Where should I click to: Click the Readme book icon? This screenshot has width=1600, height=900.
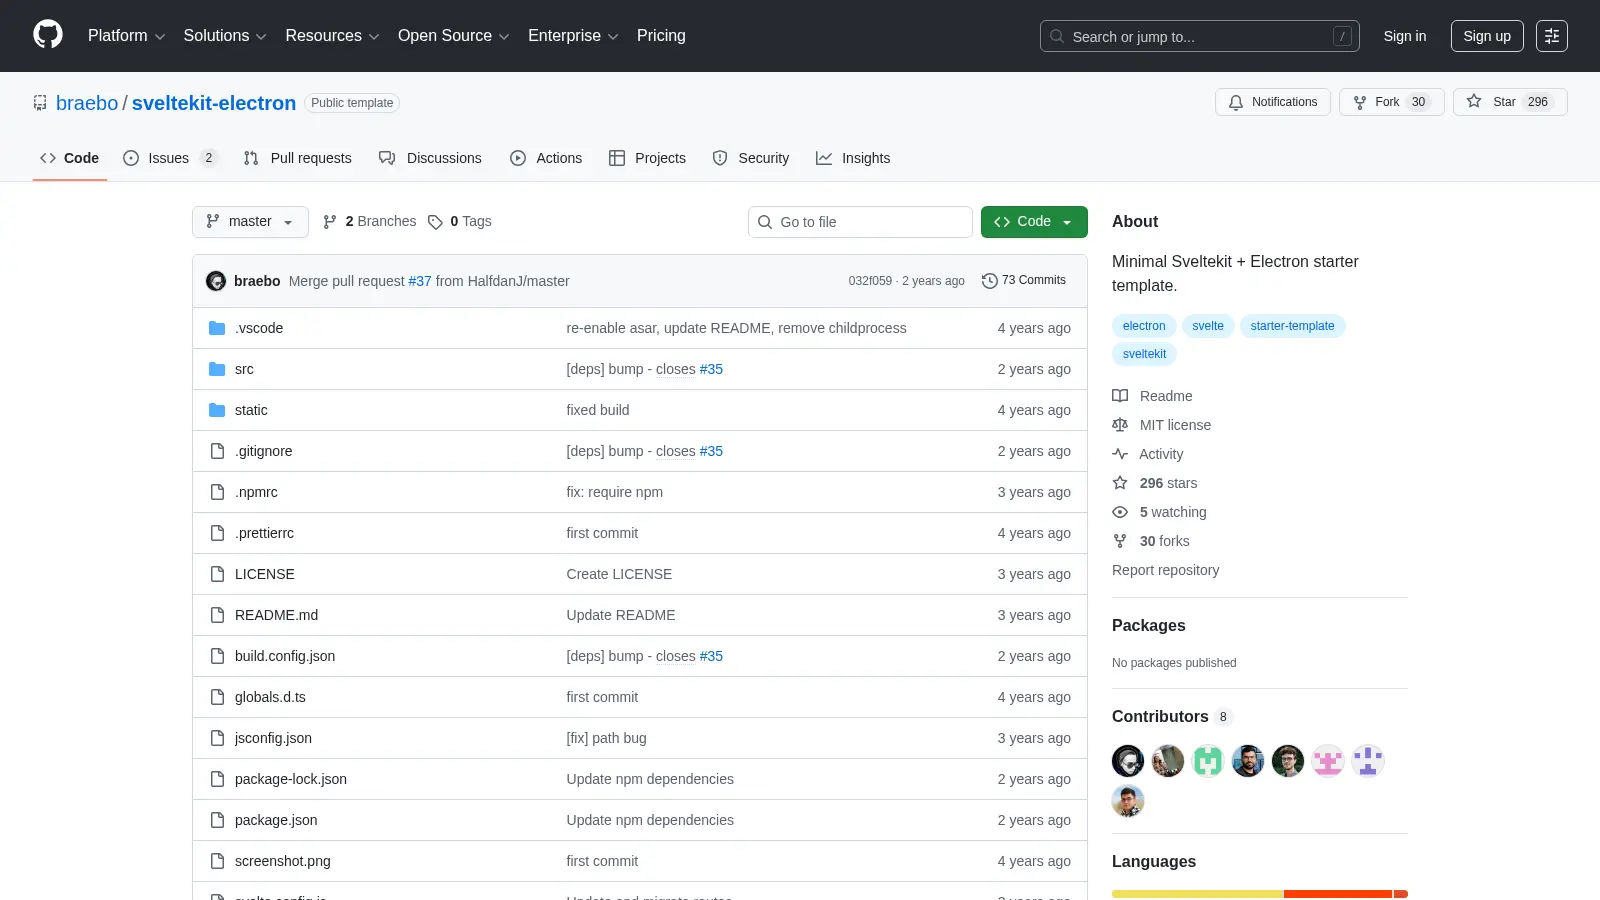[1120, 396]
